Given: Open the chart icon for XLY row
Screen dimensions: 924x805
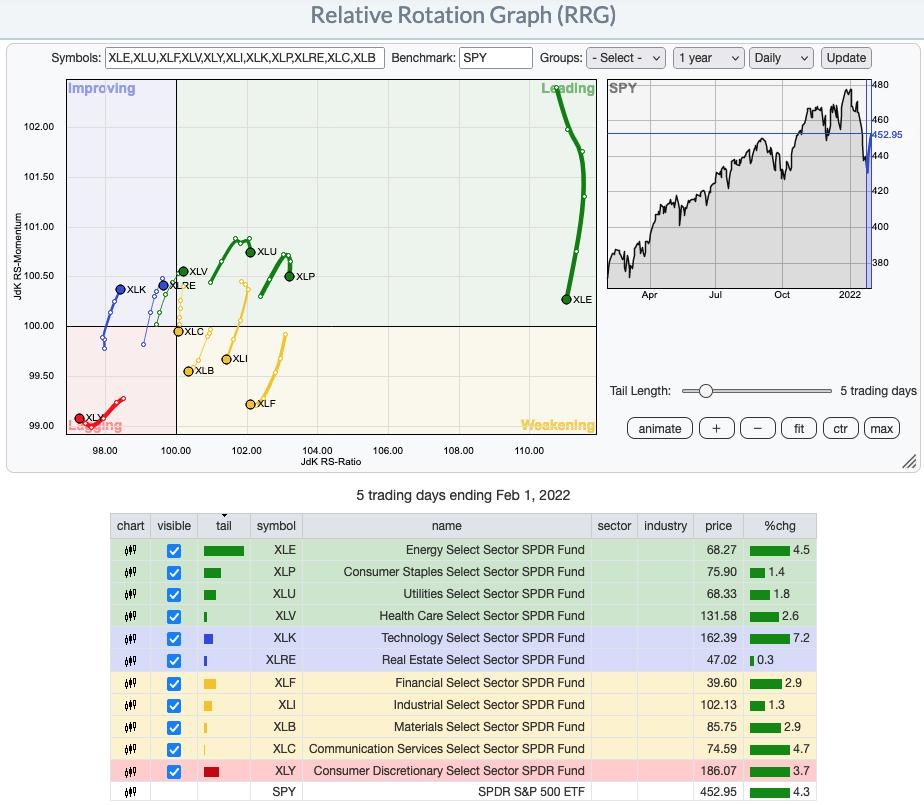Looking at the screenshot, I should 130,771.
